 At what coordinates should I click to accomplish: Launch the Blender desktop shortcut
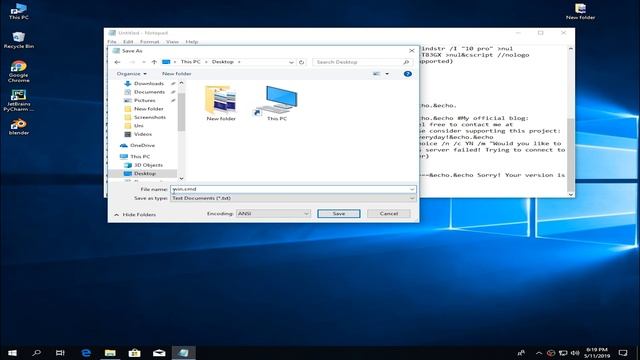pos(18,127)
